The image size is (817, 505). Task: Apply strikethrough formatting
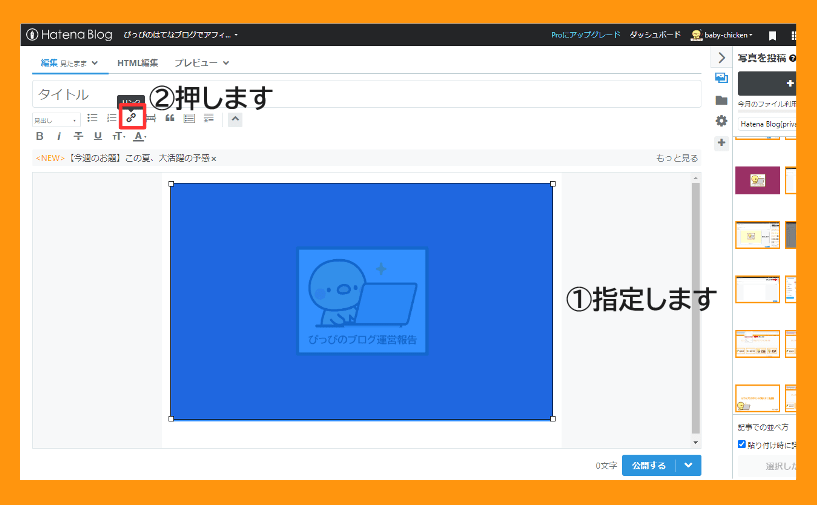[x=78, y=137]
